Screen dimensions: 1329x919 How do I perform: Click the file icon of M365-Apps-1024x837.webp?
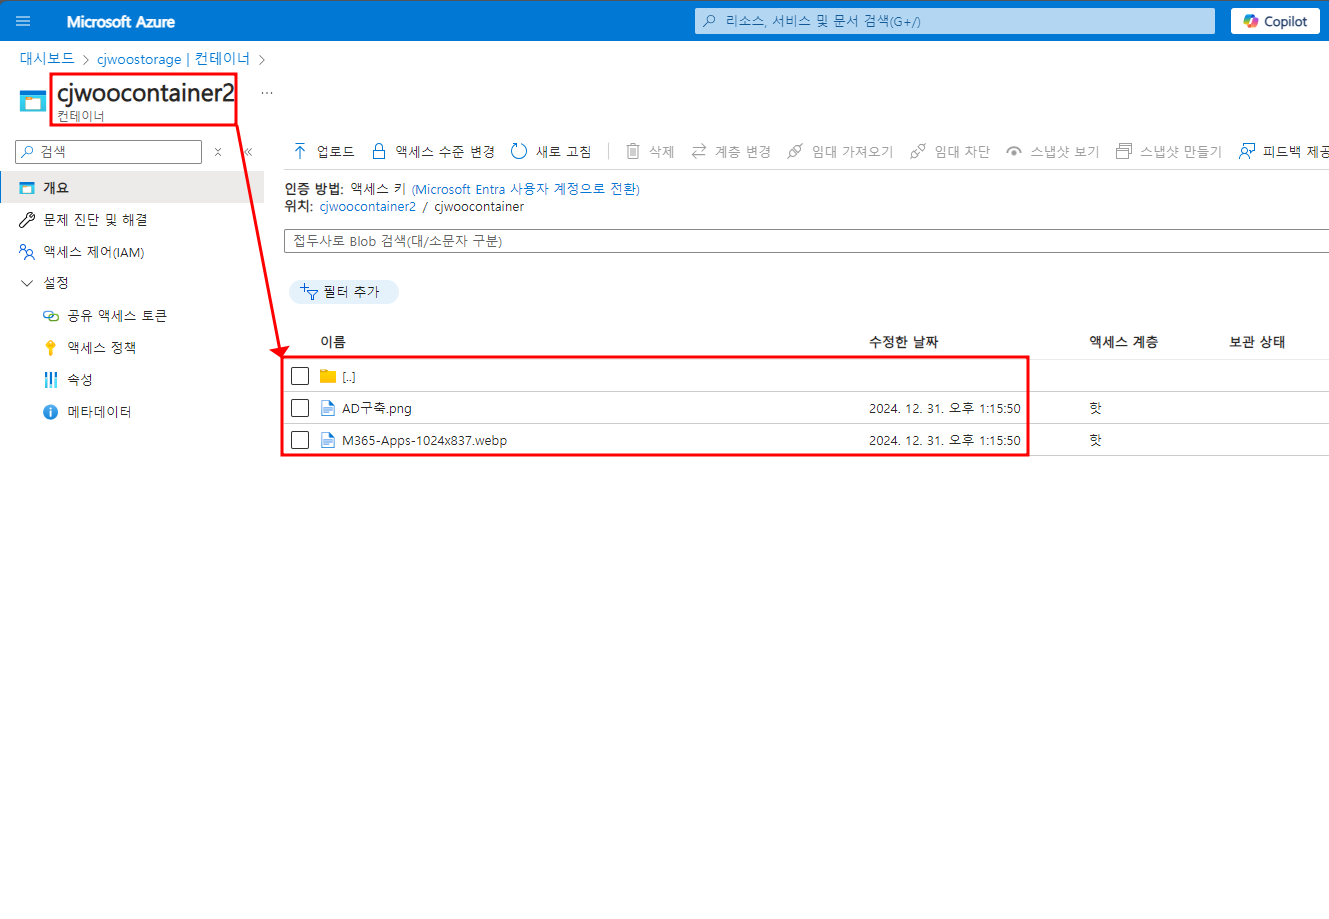(328, 440)
